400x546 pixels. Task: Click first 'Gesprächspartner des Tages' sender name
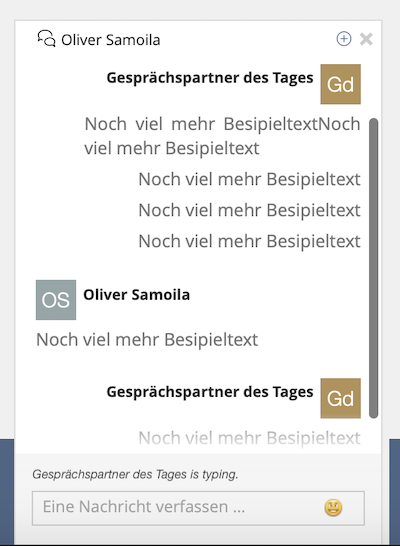(210, 78)
